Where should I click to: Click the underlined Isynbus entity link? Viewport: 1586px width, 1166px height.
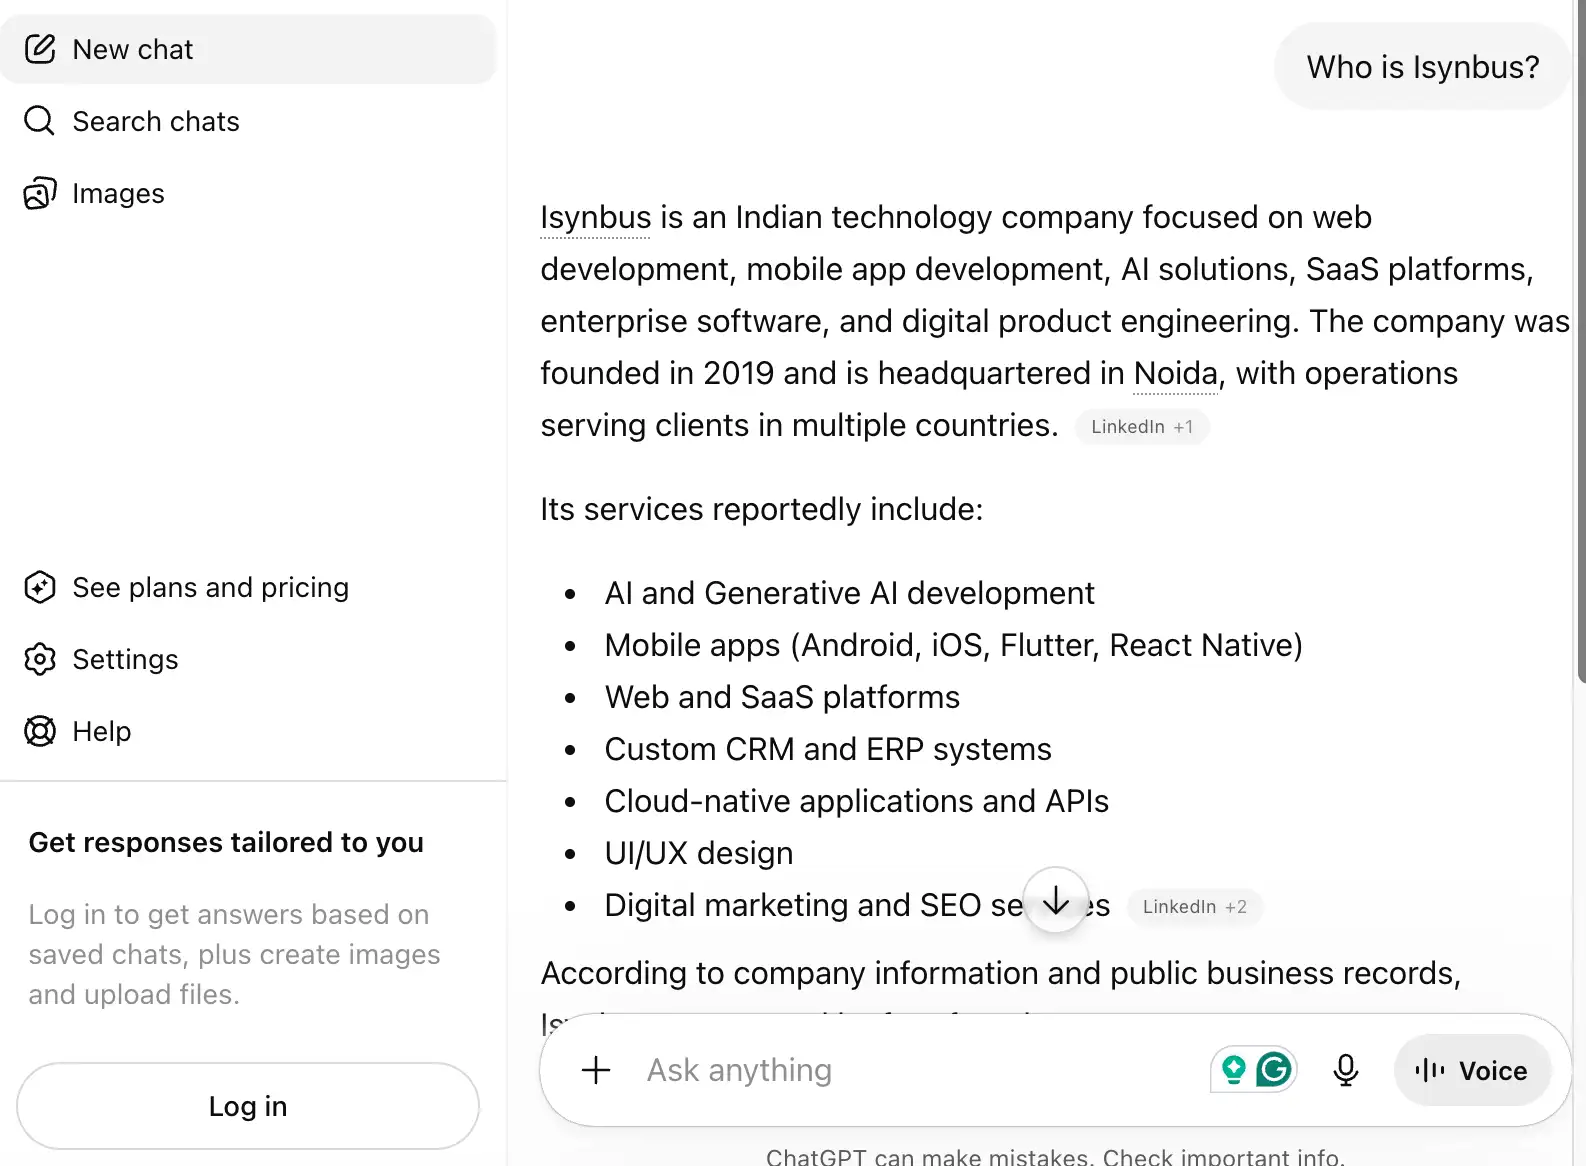point(596,218)
